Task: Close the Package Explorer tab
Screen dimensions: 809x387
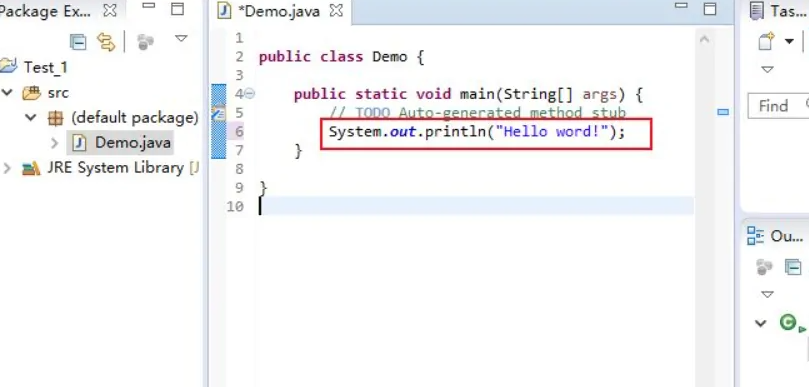Action: point(109,10)
